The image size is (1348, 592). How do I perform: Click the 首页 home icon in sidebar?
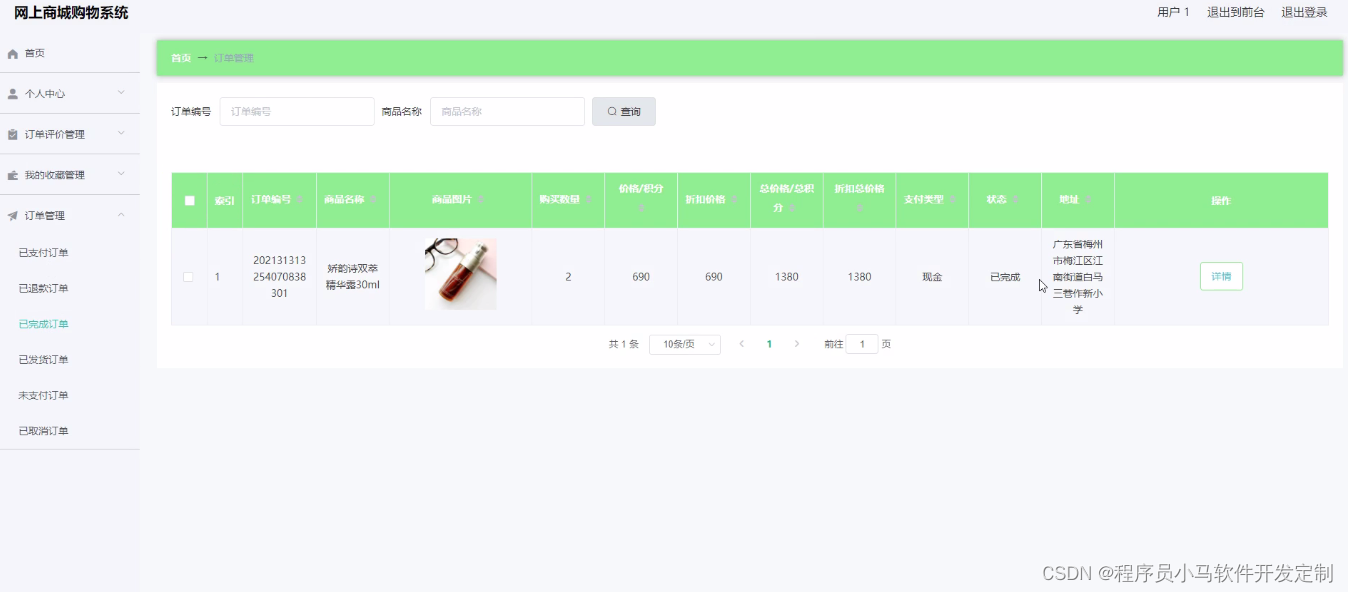(x=12, y=53)
